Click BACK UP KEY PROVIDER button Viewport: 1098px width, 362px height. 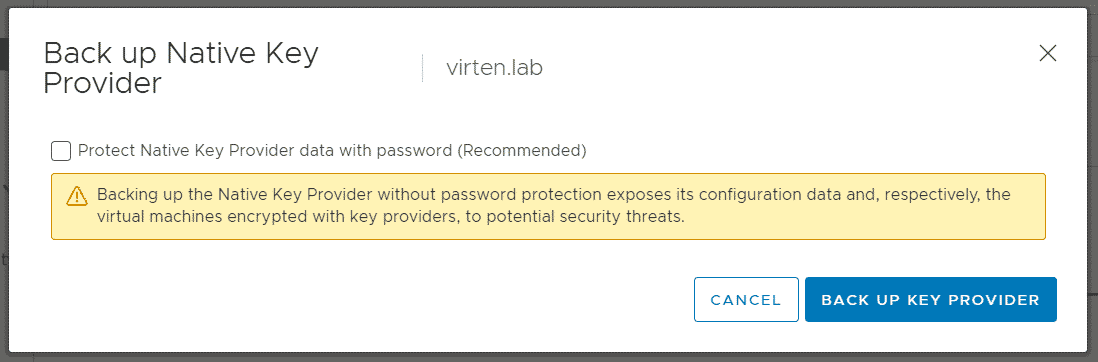click(930, 300)
